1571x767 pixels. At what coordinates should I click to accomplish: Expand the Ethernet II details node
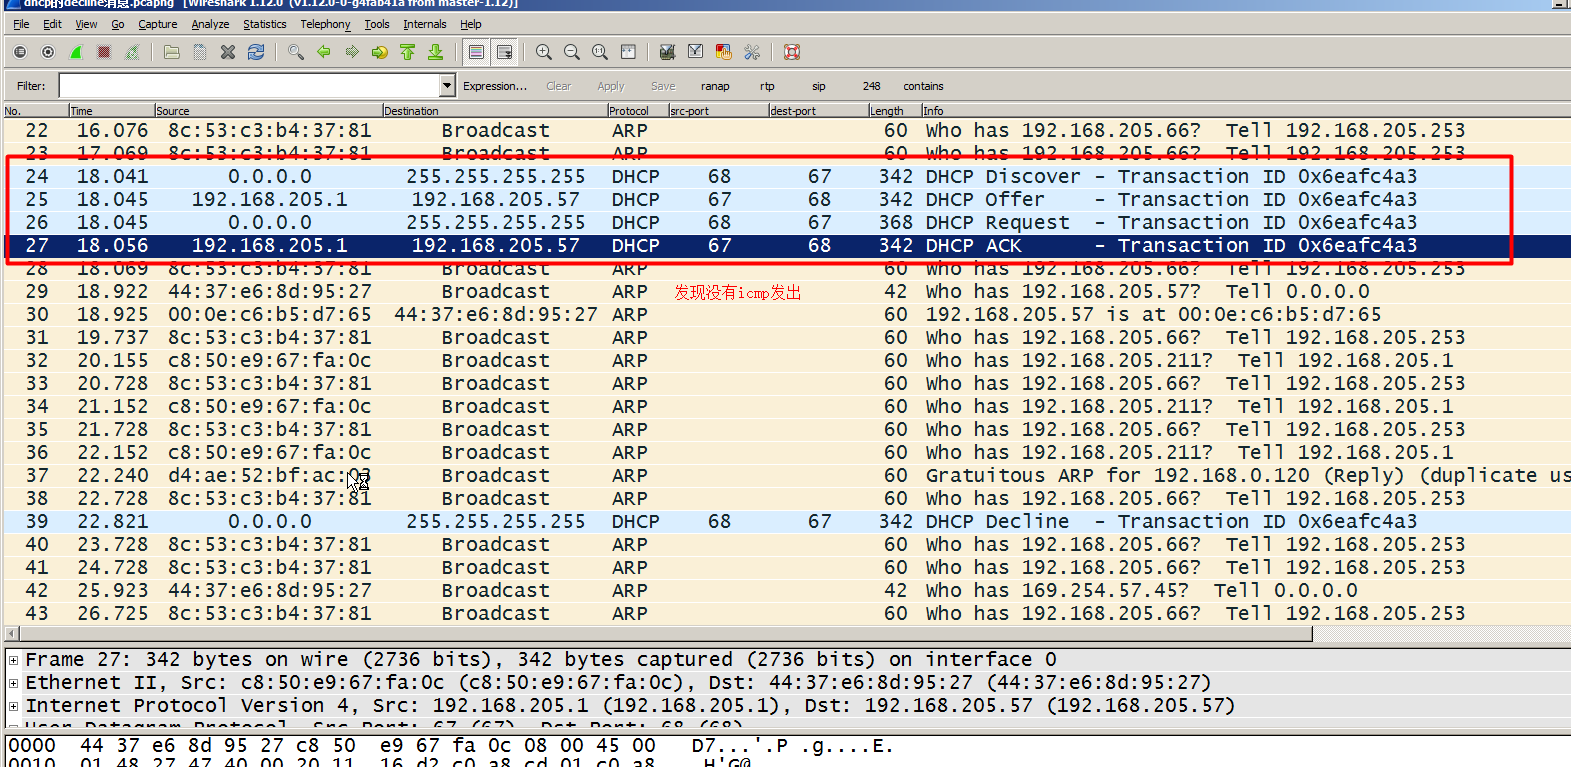tap(13, 683)
